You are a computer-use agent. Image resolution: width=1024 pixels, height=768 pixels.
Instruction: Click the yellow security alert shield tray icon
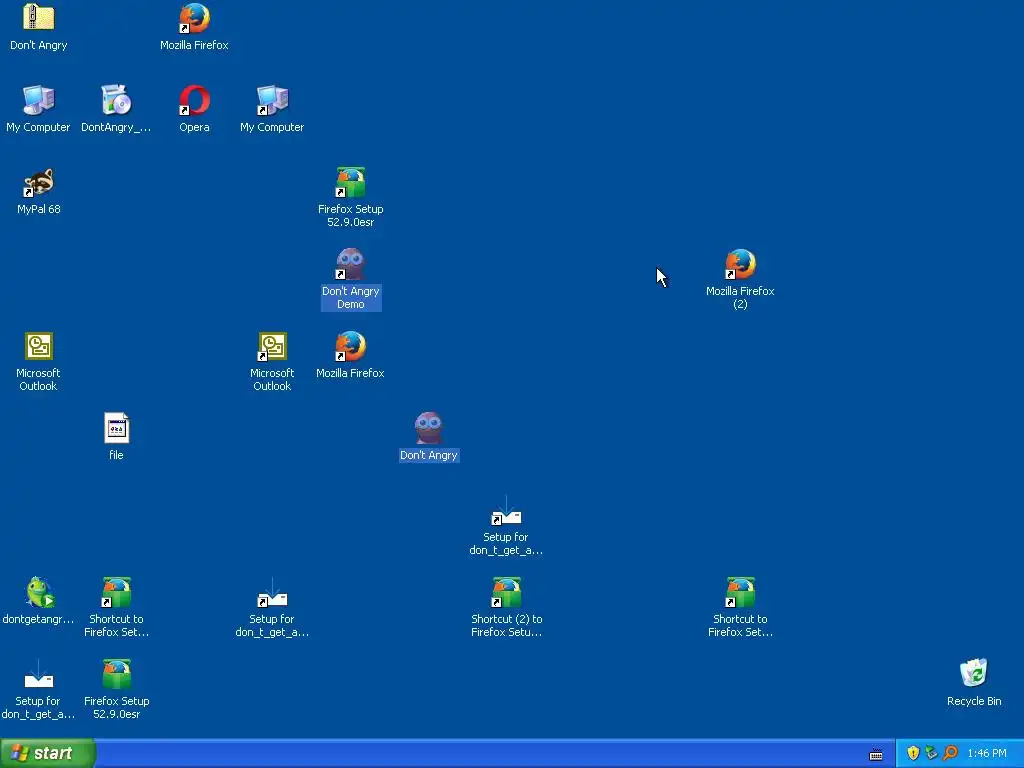(x=913, y=753)
